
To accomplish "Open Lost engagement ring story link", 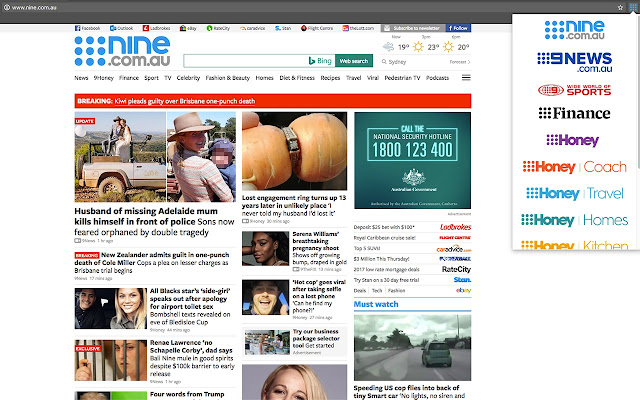I will click(294, 205).
